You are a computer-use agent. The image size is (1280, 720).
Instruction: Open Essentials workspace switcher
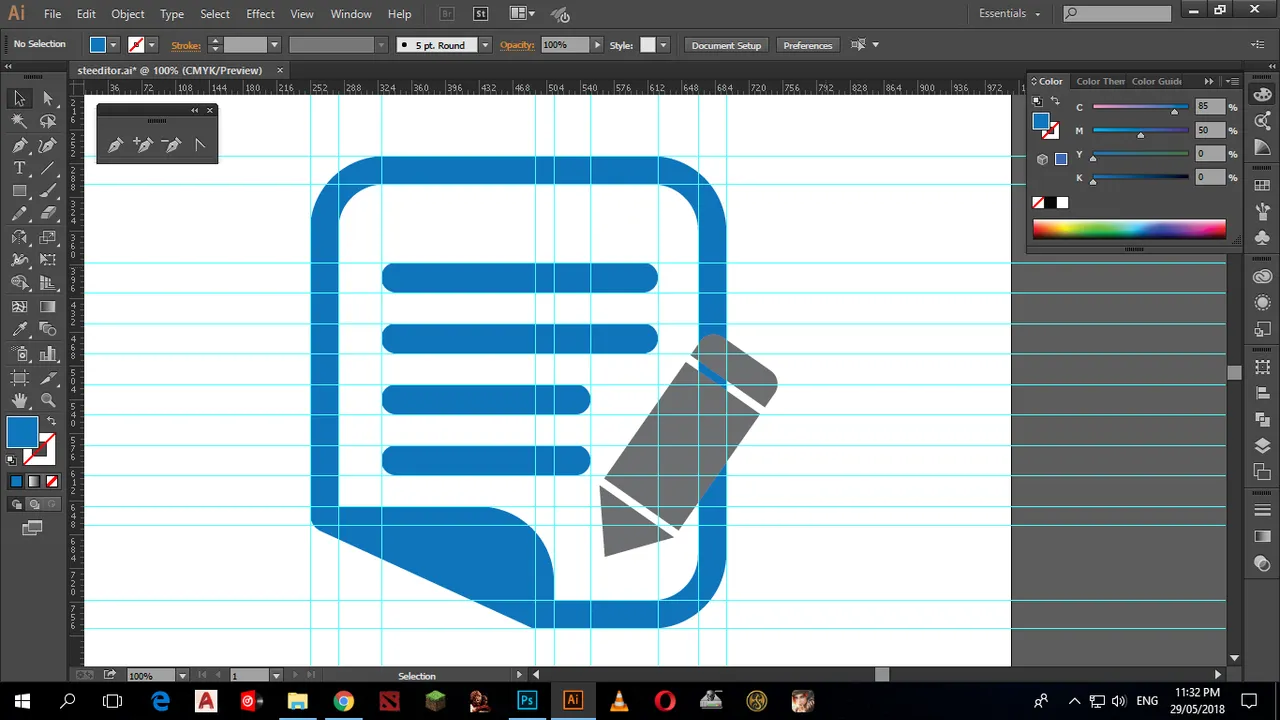[1010, 14]
